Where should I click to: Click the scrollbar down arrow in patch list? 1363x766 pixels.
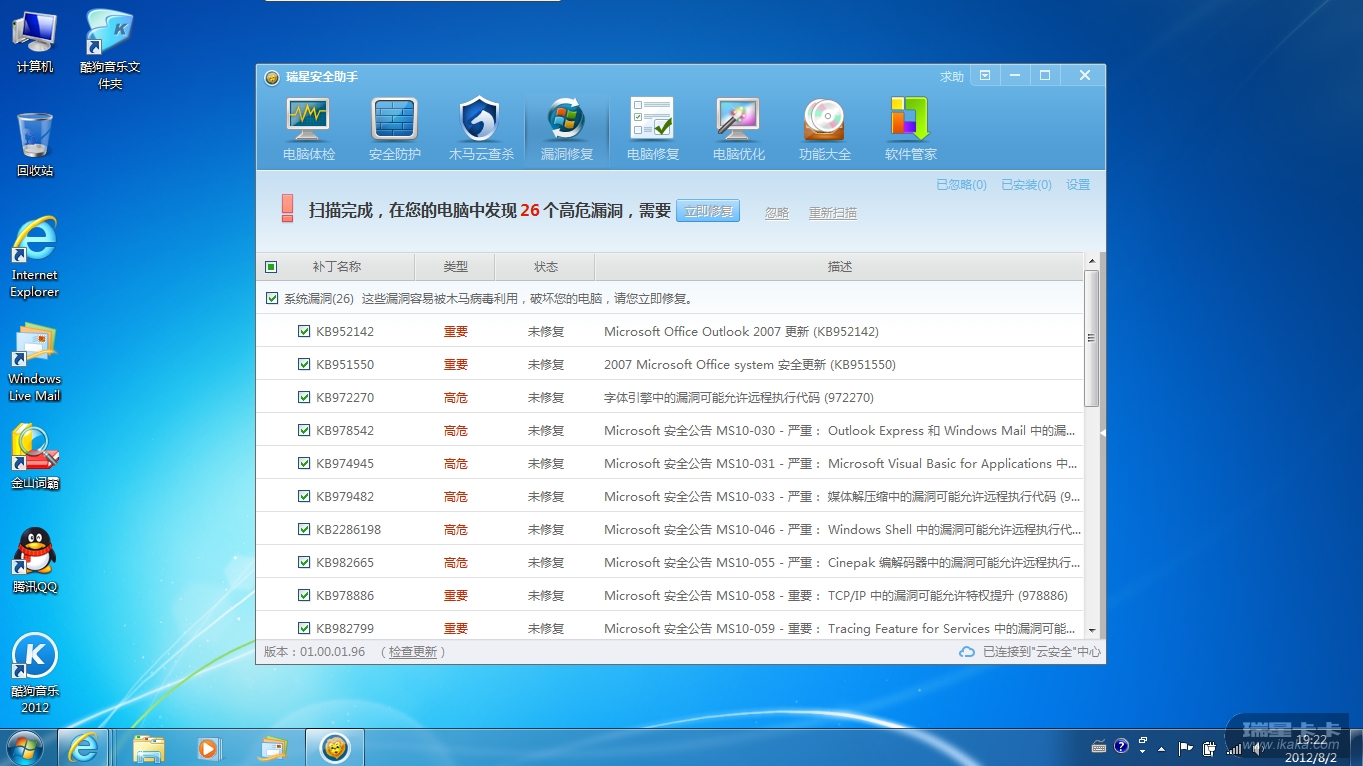pyautogui.click(x=1091, y=630)
